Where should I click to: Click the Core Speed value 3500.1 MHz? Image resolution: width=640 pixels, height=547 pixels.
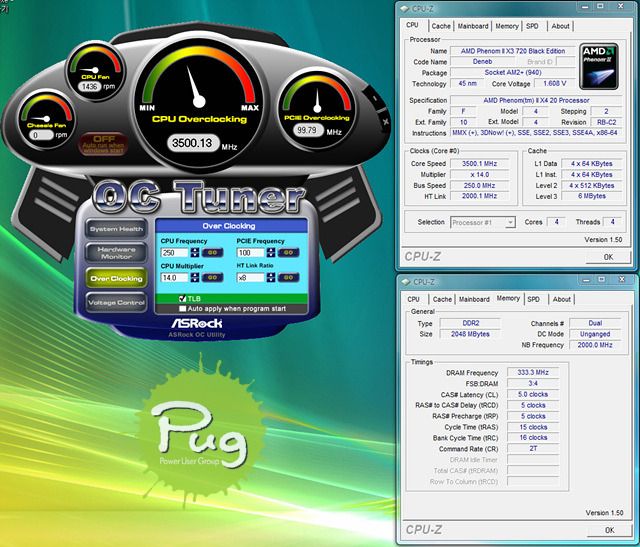point(479,164)
